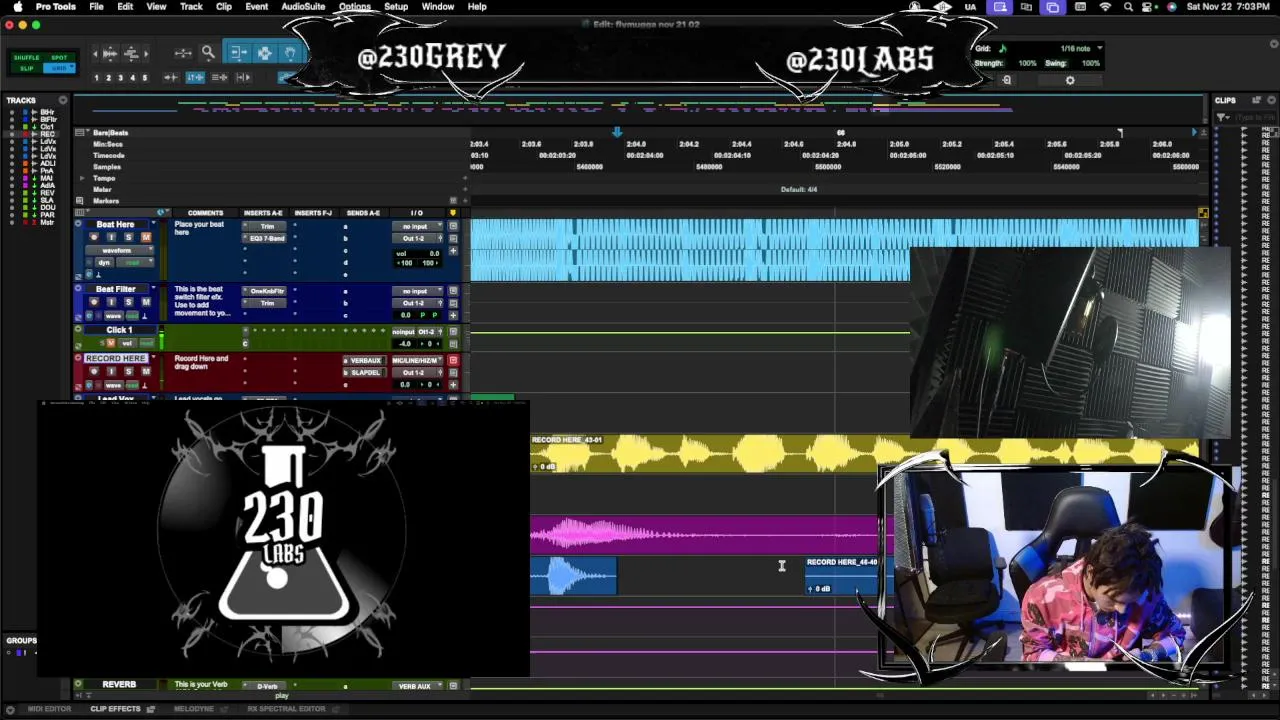Viewport: 1280px width, 720px height.
Task: Click the Beat Here volume value field
Action: pos(417,253)
